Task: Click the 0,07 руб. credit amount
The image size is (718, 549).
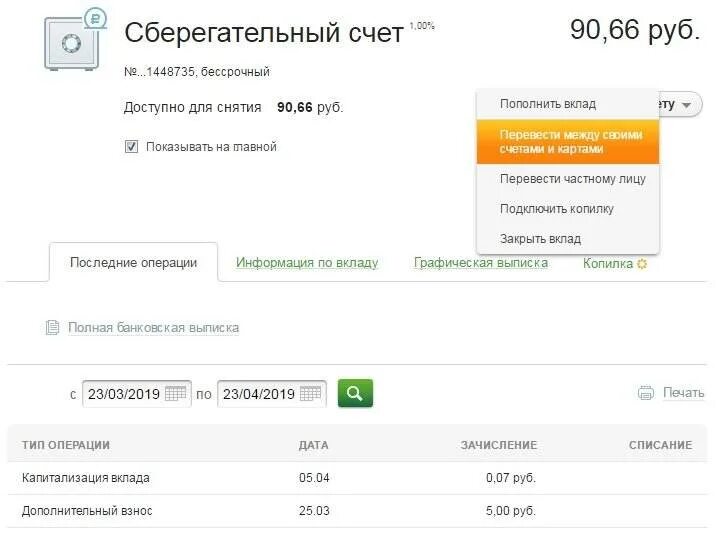Action: (511, 478)
